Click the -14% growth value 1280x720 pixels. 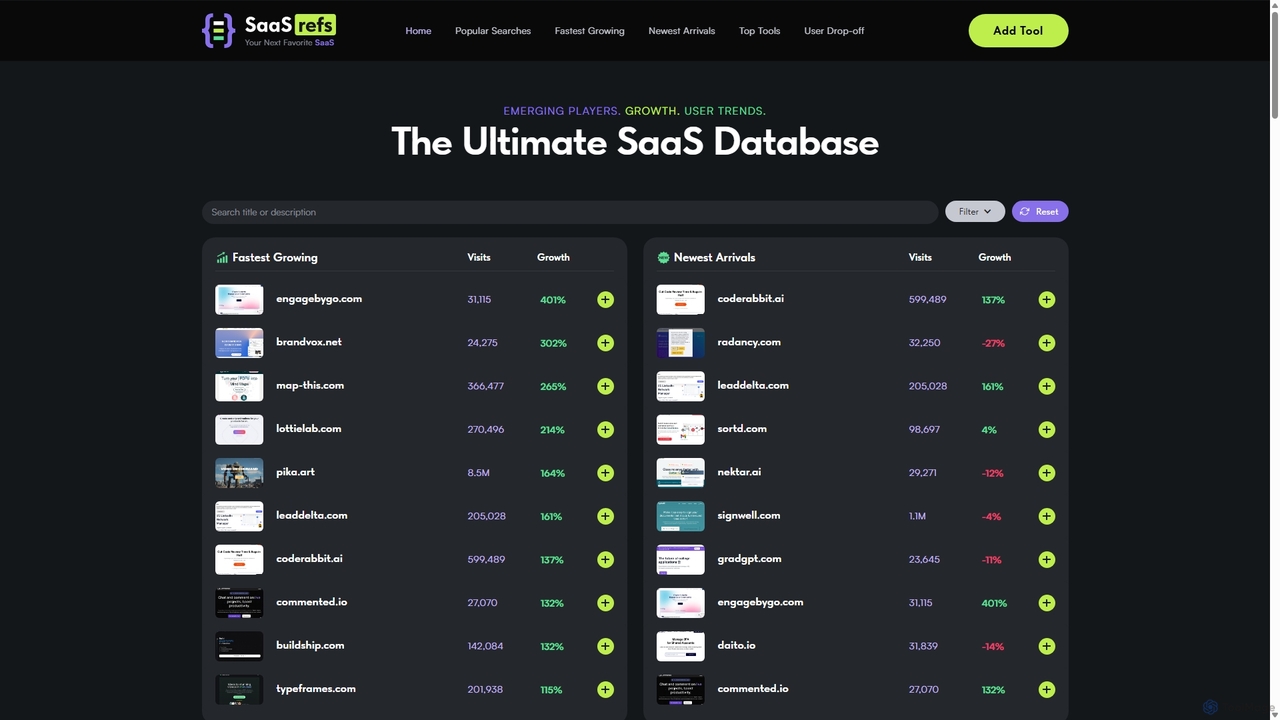coord(993,646)
